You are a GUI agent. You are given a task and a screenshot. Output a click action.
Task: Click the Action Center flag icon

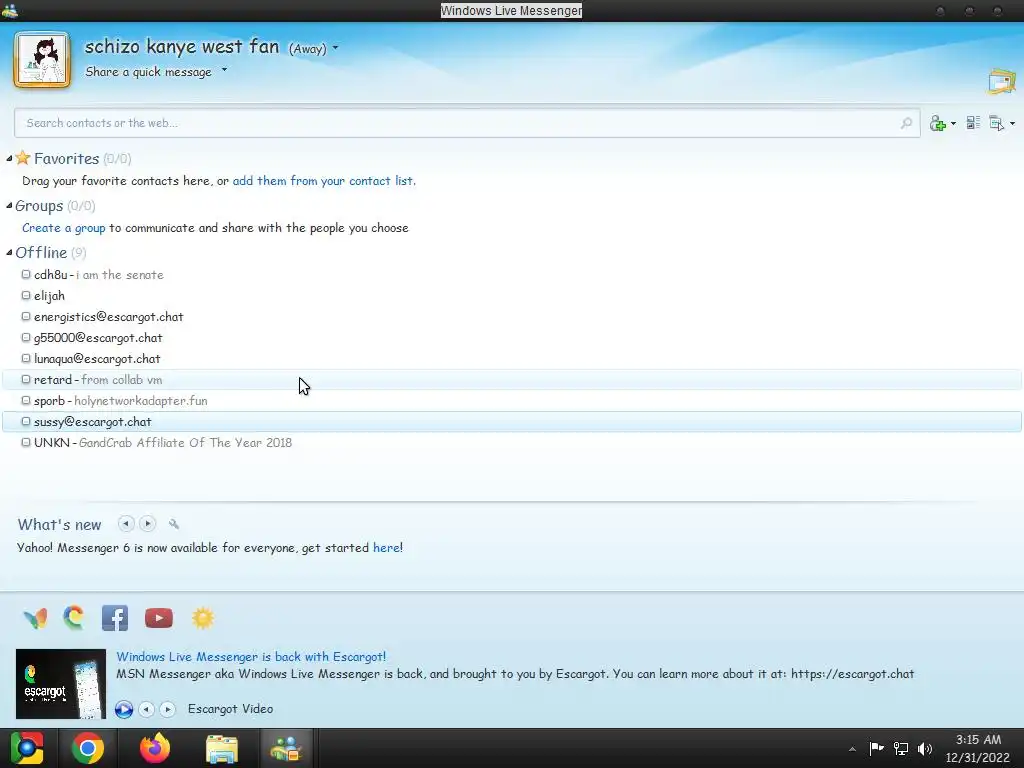point(876,748)
